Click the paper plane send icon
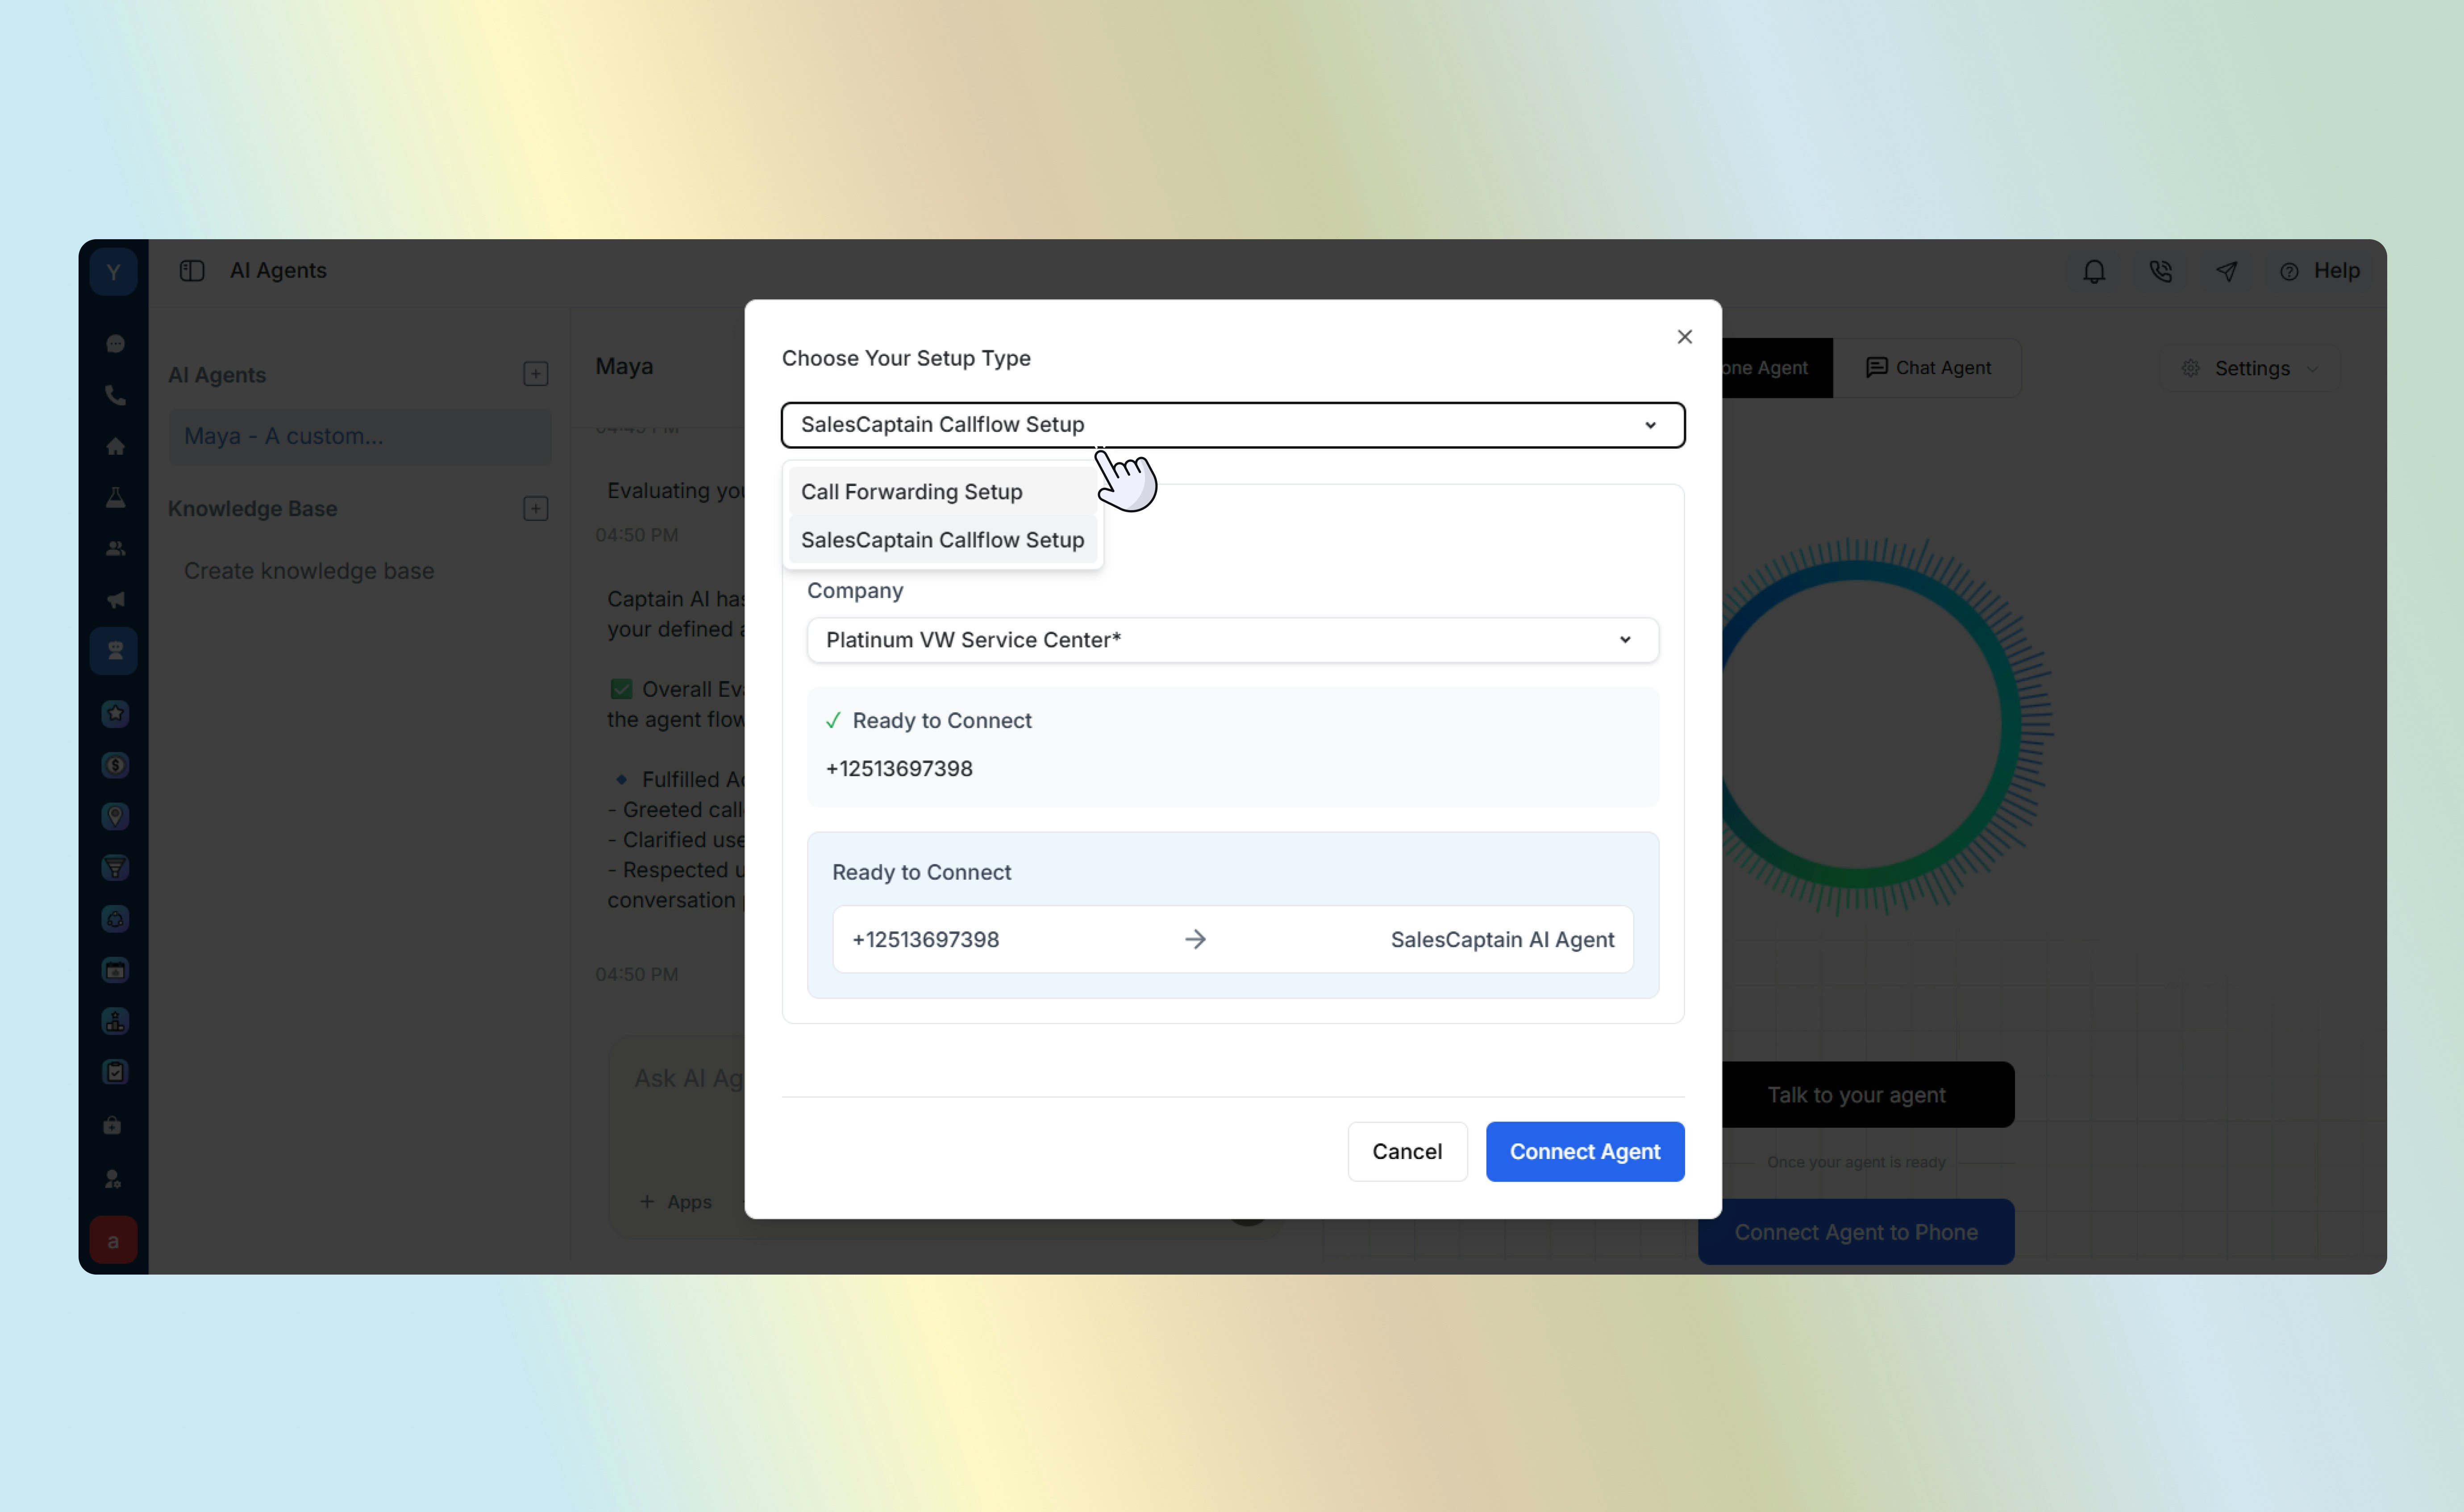 tap(2226, 271)
